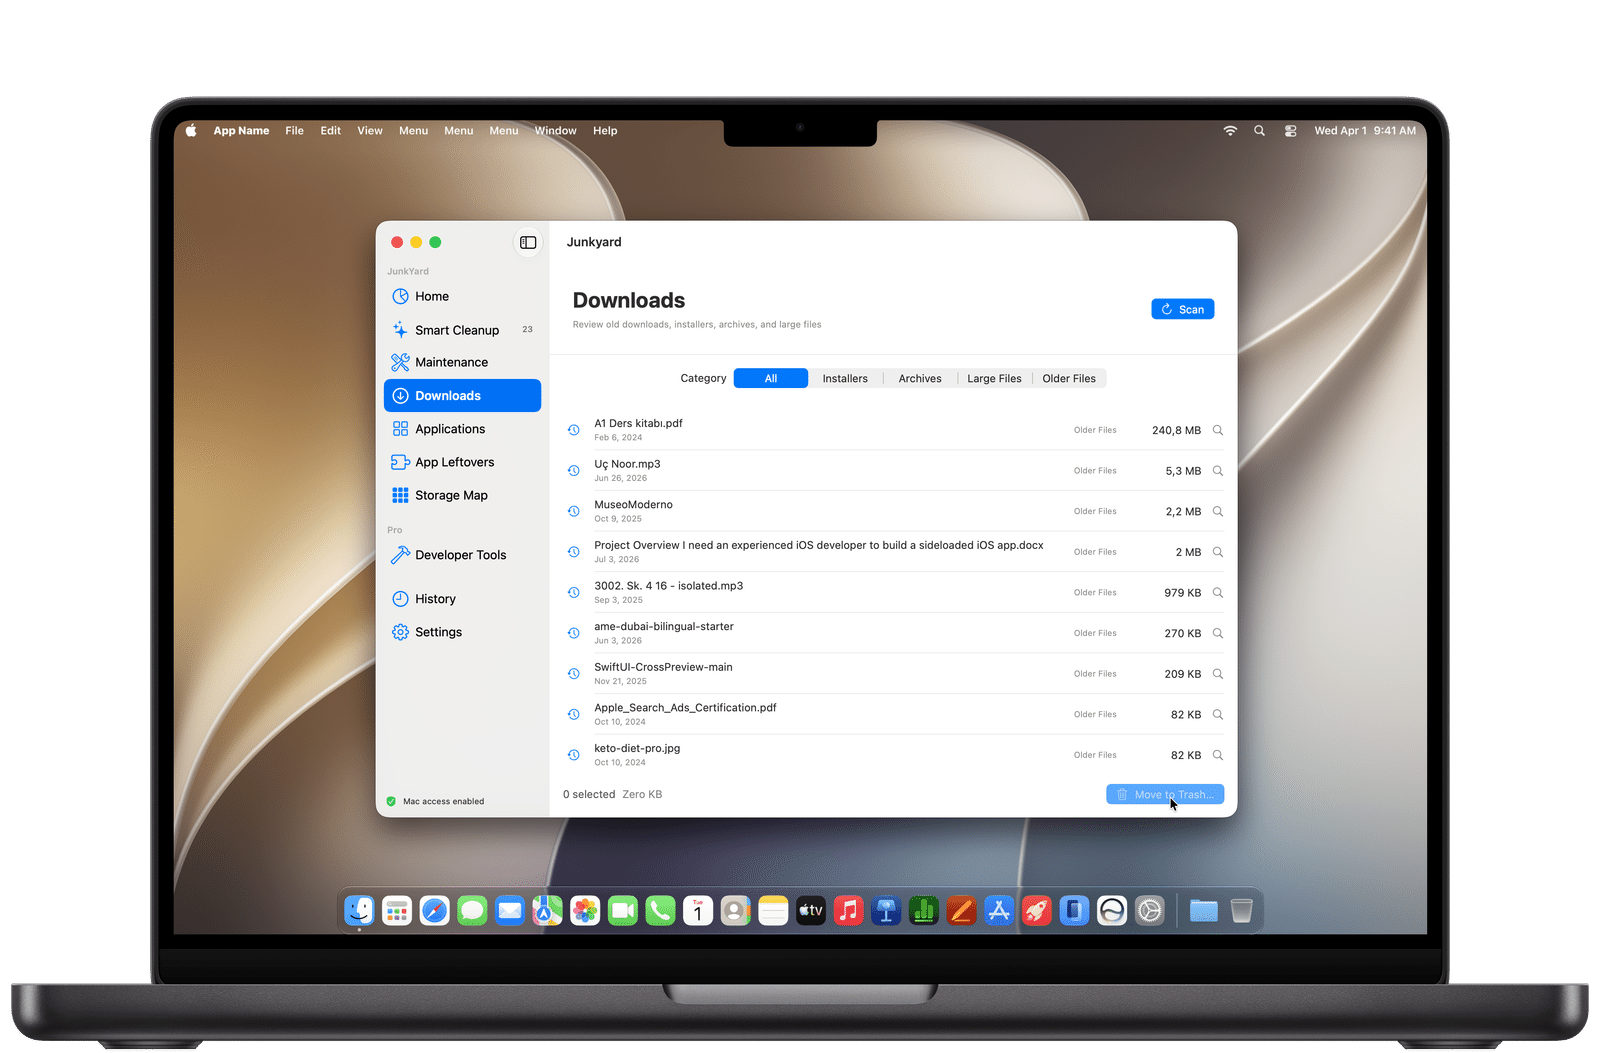
Task: Click clock icon beside 3002. Sk. 4 16 - isolated.mp3
Action: point(574,592)
